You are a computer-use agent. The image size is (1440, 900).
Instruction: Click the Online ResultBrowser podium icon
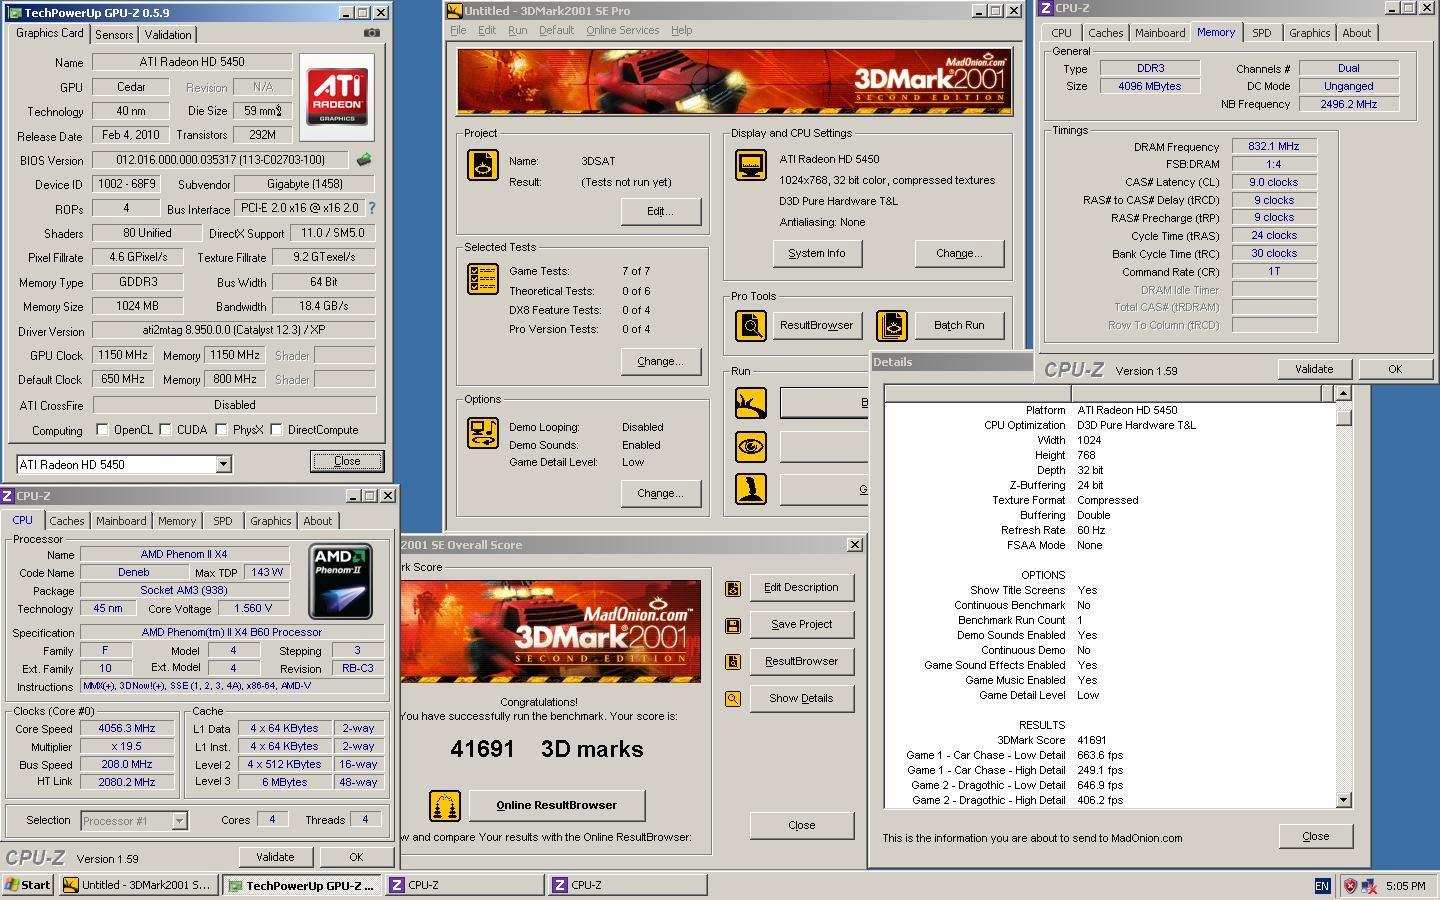point(445,805)
